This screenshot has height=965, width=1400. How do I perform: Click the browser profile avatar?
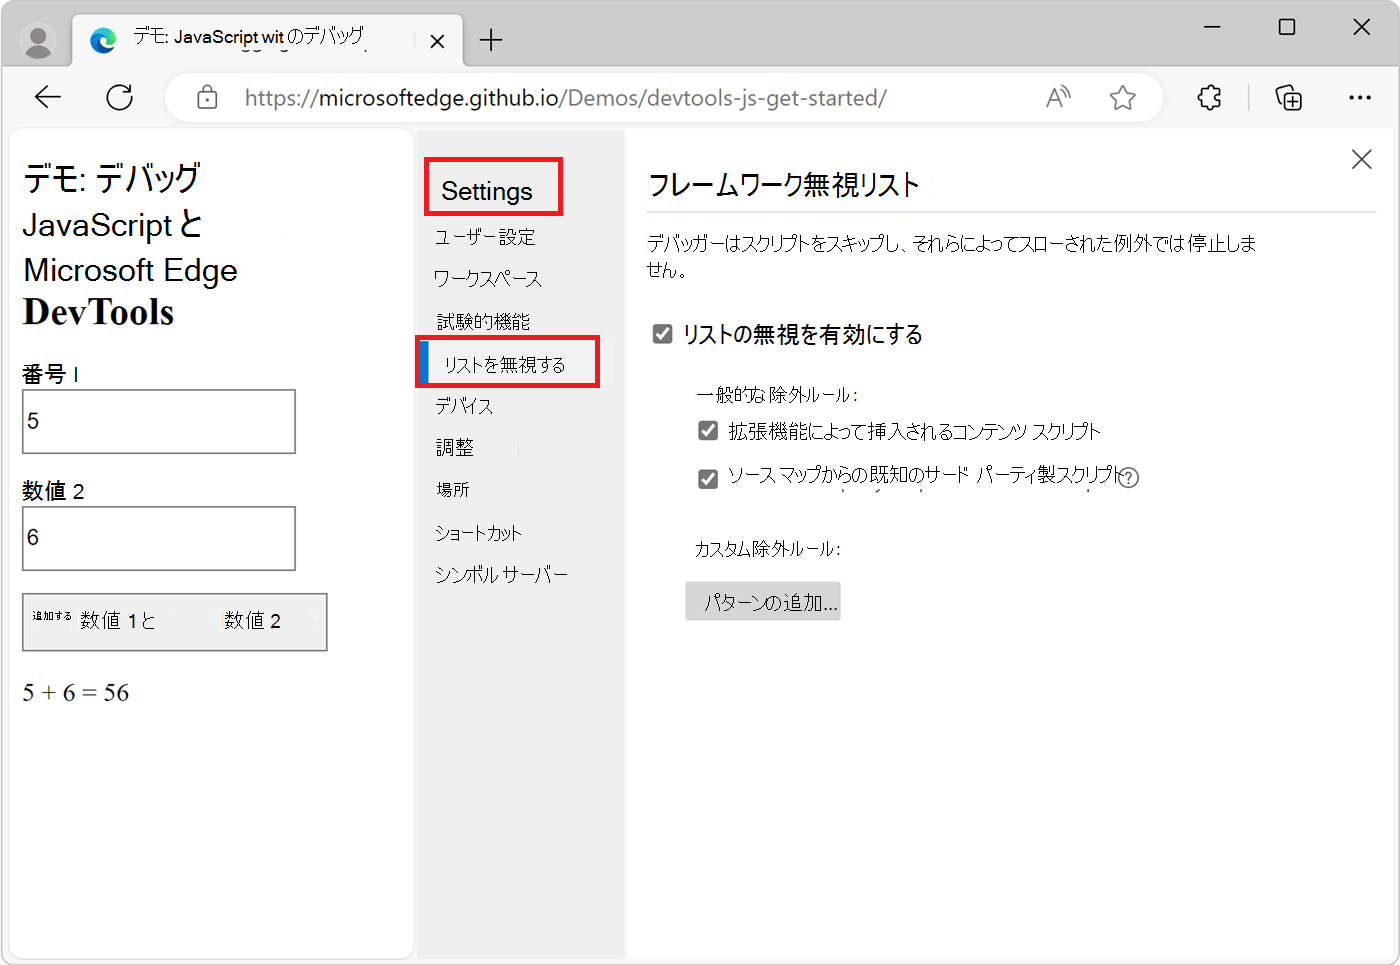[38, 40]
